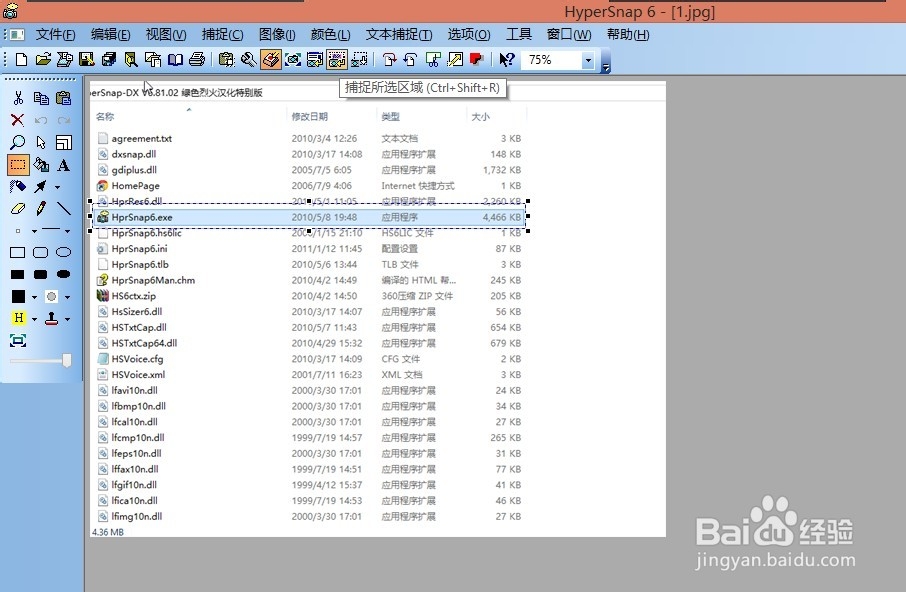Click the context help arrow-question icon
906x592 pixels.
[x=507, y=59]
